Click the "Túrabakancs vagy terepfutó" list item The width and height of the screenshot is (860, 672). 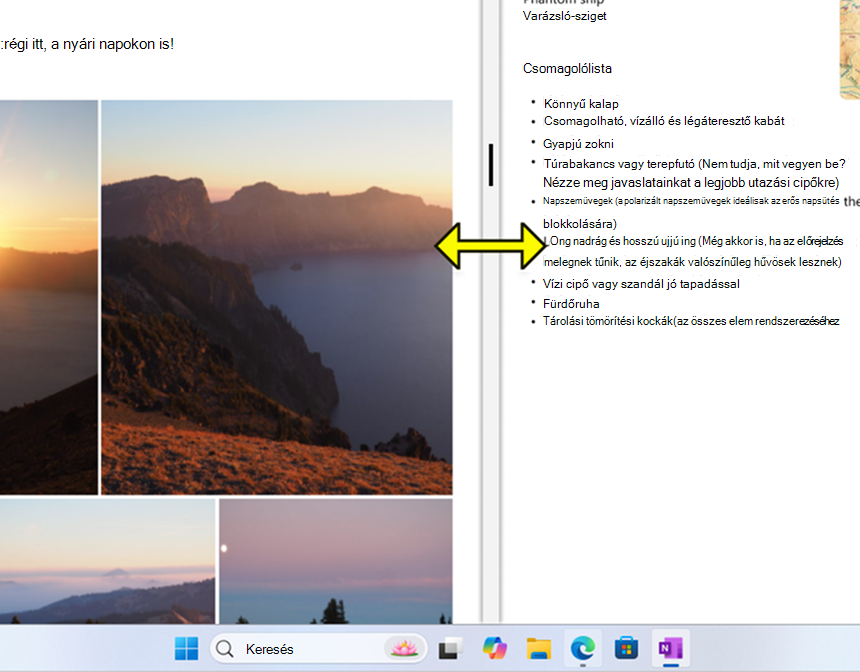click(694, 173)
